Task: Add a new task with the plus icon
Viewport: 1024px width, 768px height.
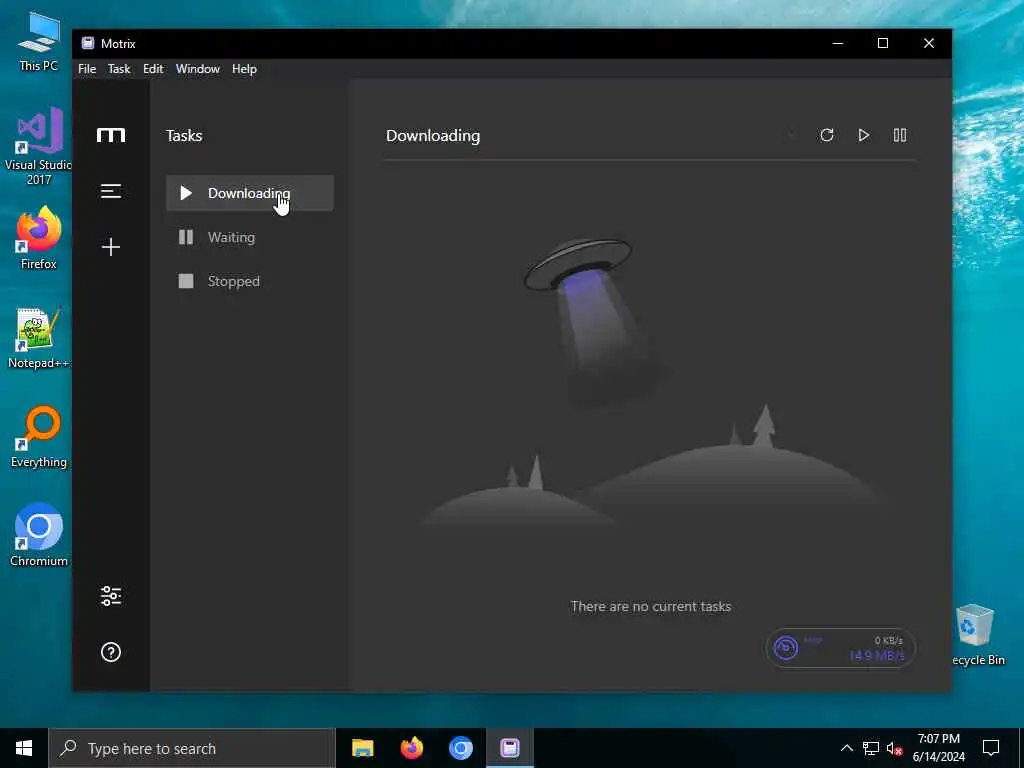Action: pos(111,247)
